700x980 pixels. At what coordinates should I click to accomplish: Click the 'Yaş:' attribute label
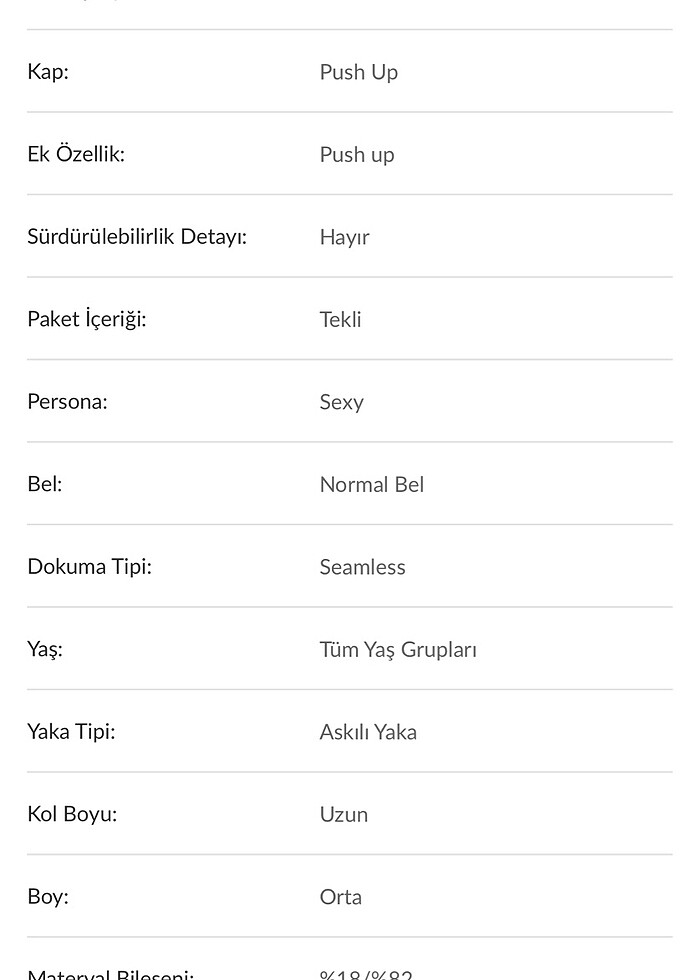click(x=45, y=649)
